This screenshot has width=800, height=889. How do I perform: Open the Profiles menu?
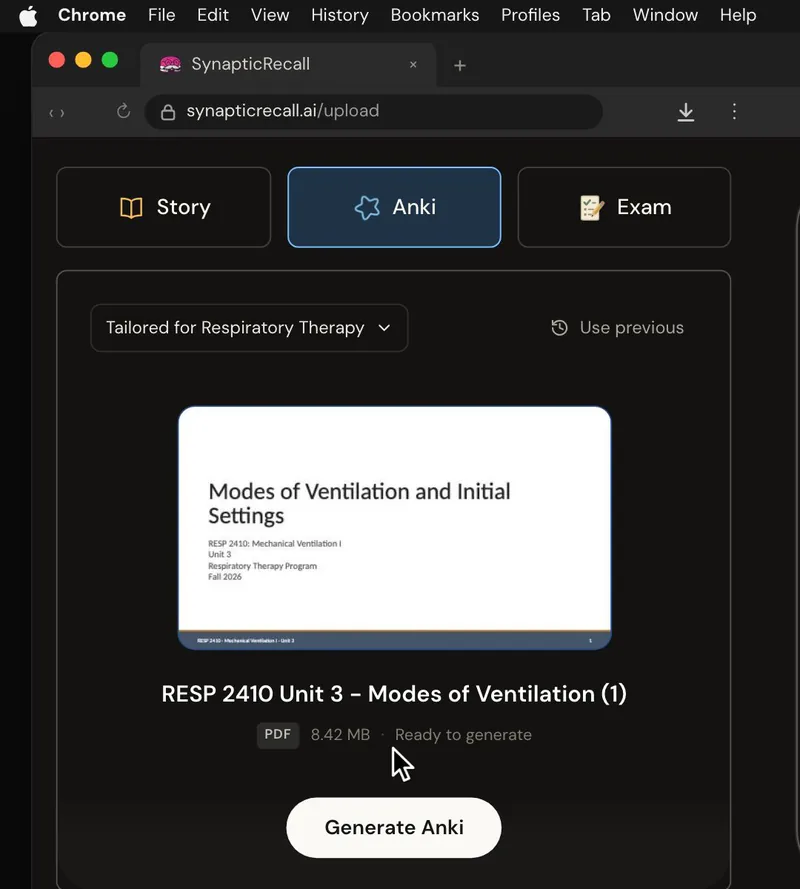(x=530, y=15)
